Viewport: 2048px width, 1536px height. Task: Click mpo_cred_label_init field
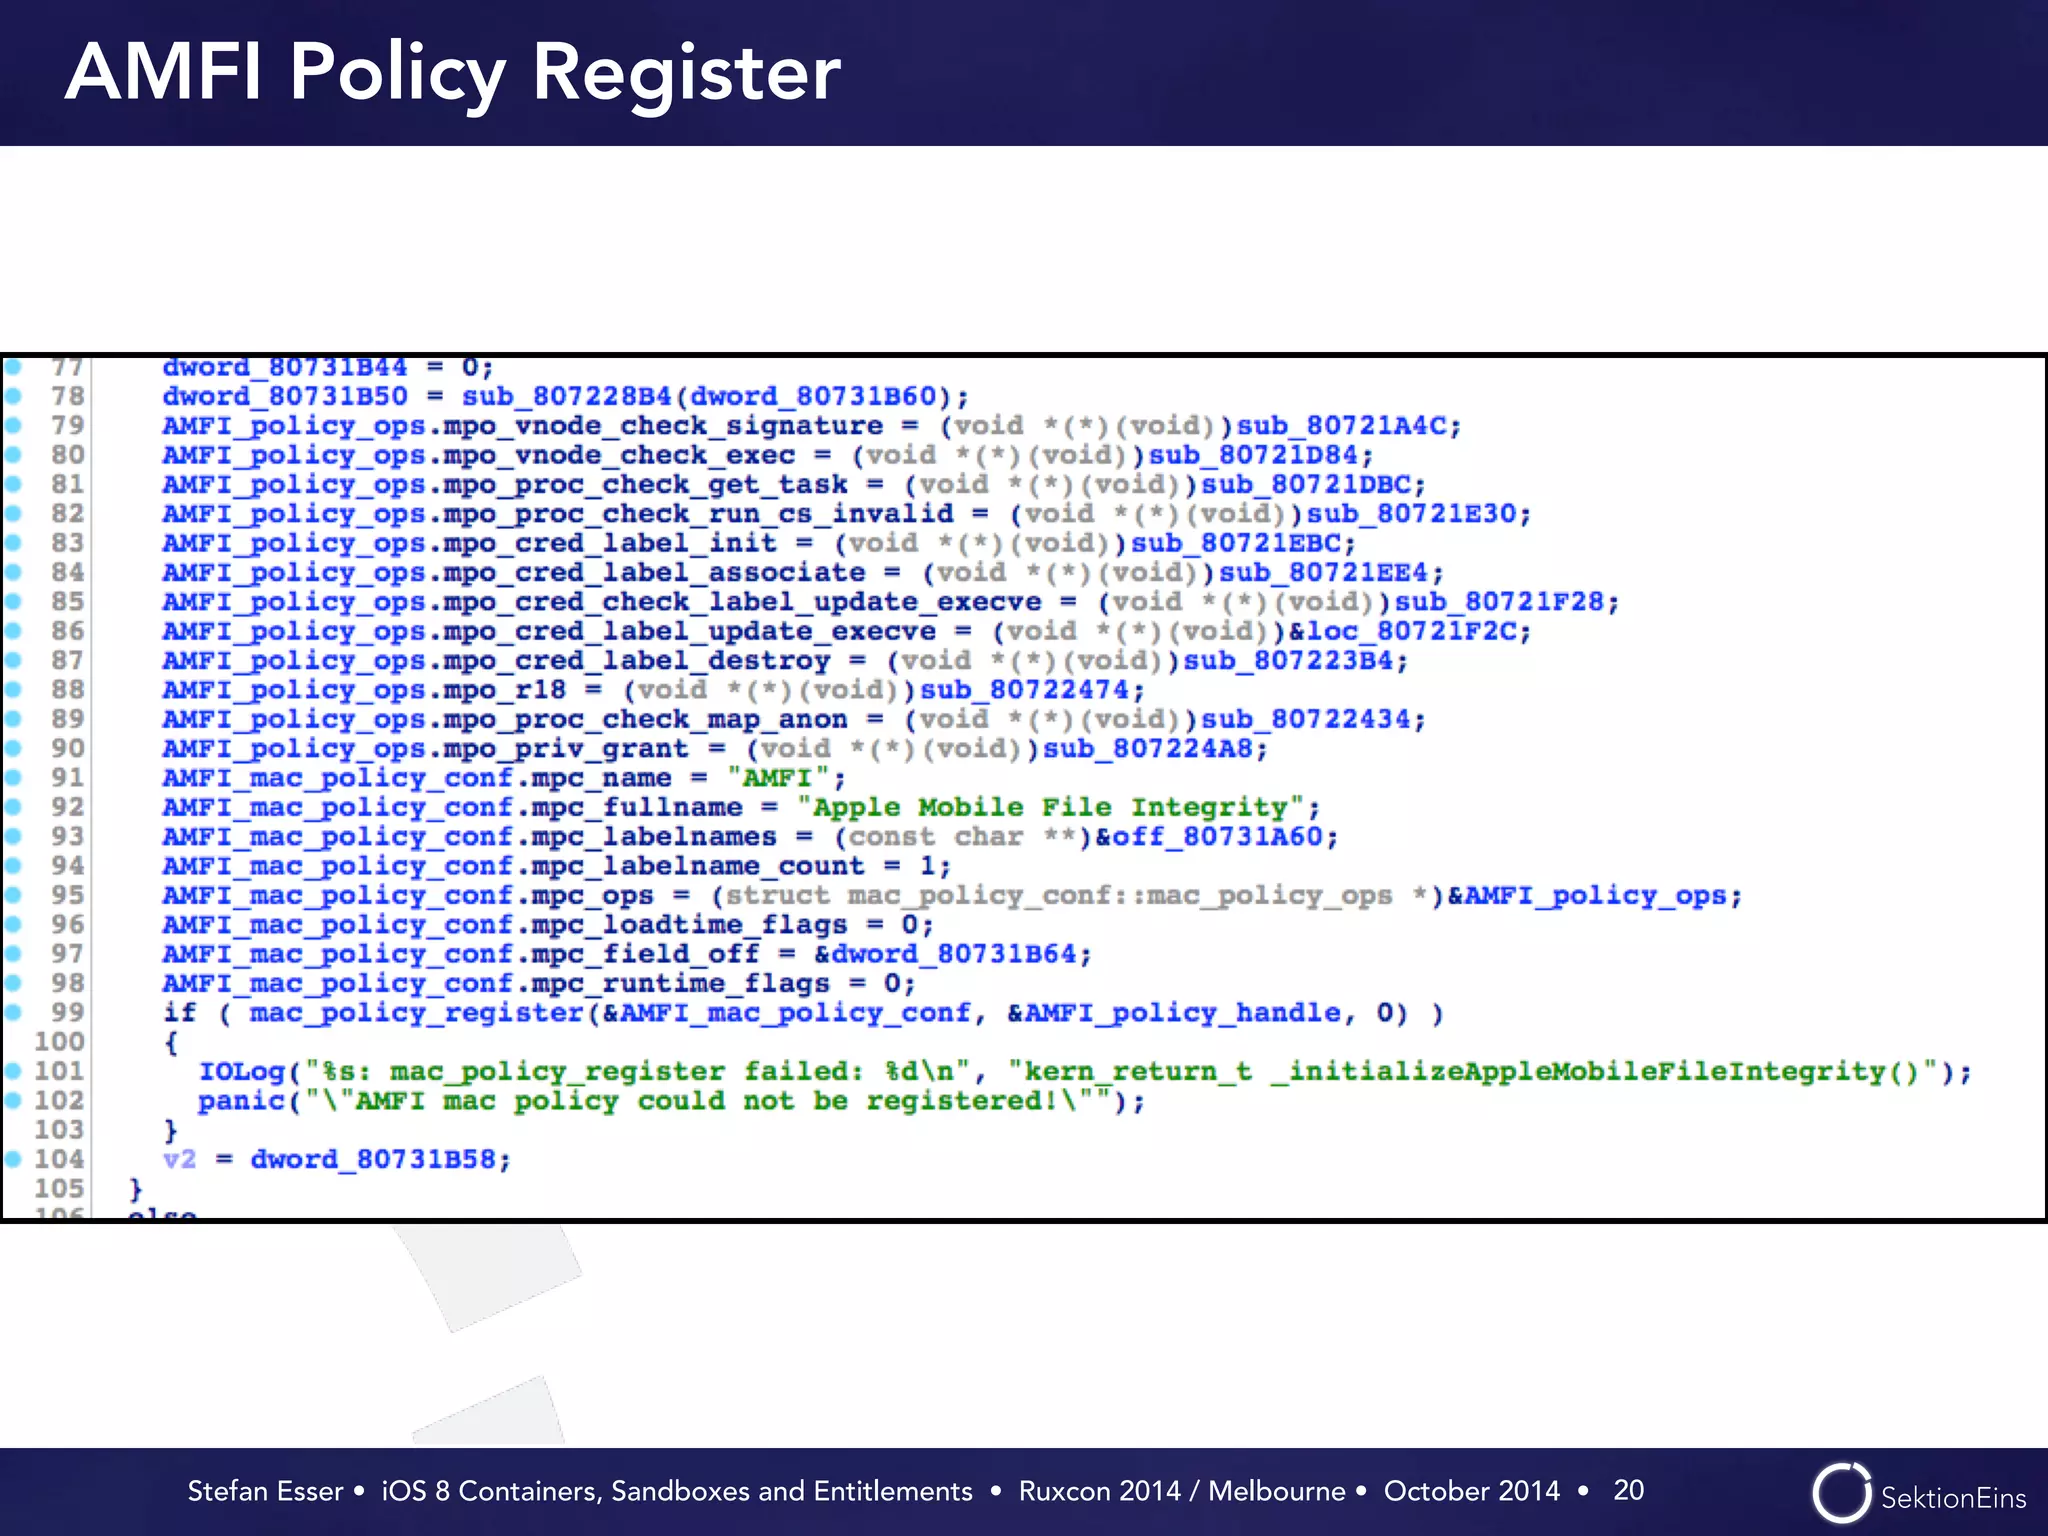point(610,543)
